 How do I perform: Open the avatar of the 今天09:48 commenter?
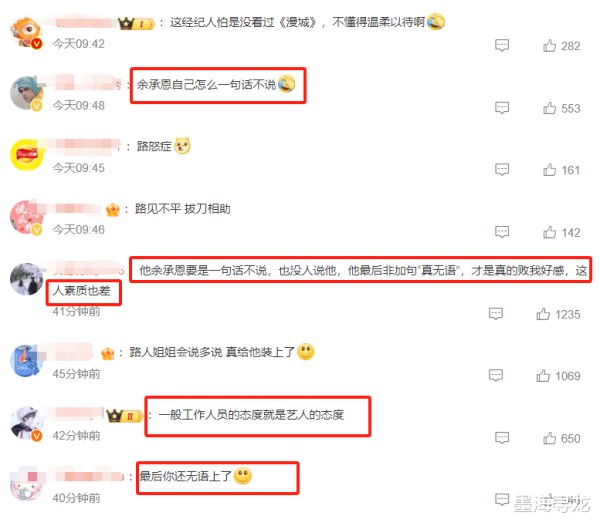(x=26, y=93)
